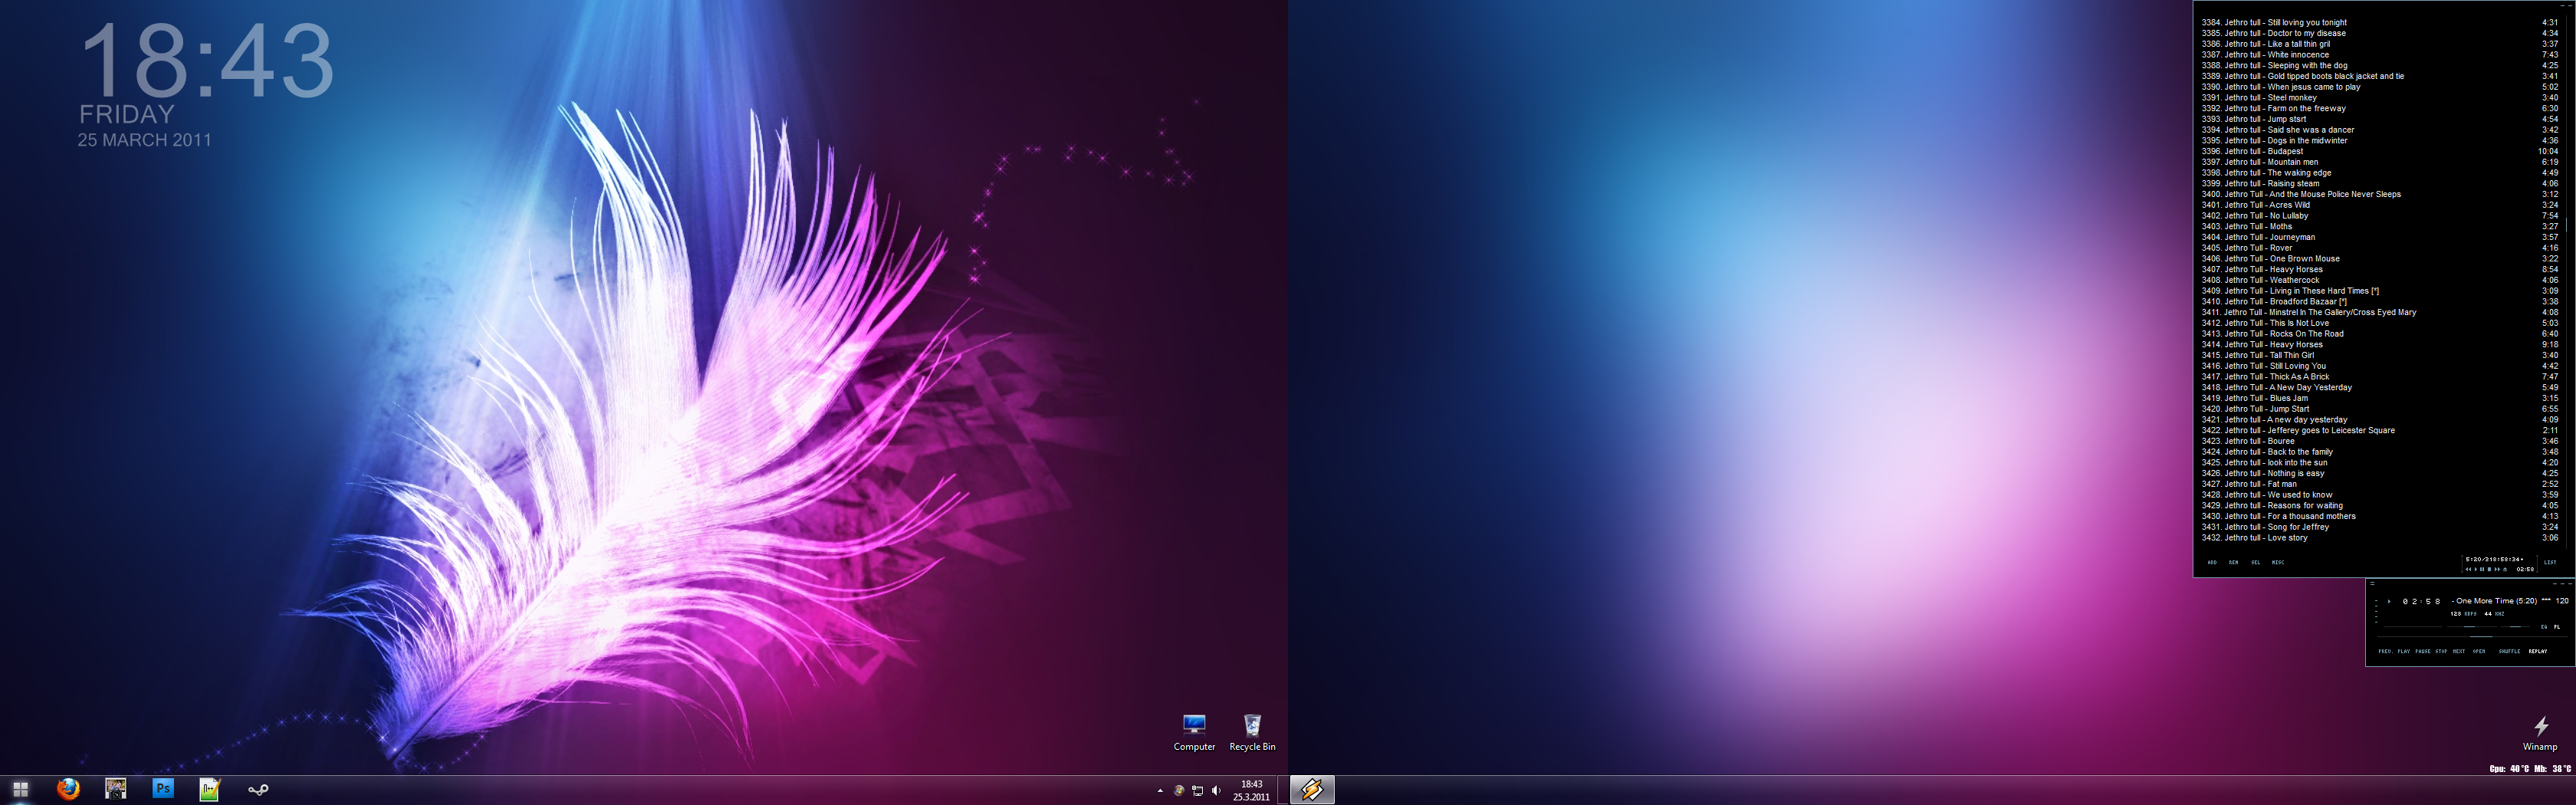Show hidden system tray icons

coord(1160,790)
